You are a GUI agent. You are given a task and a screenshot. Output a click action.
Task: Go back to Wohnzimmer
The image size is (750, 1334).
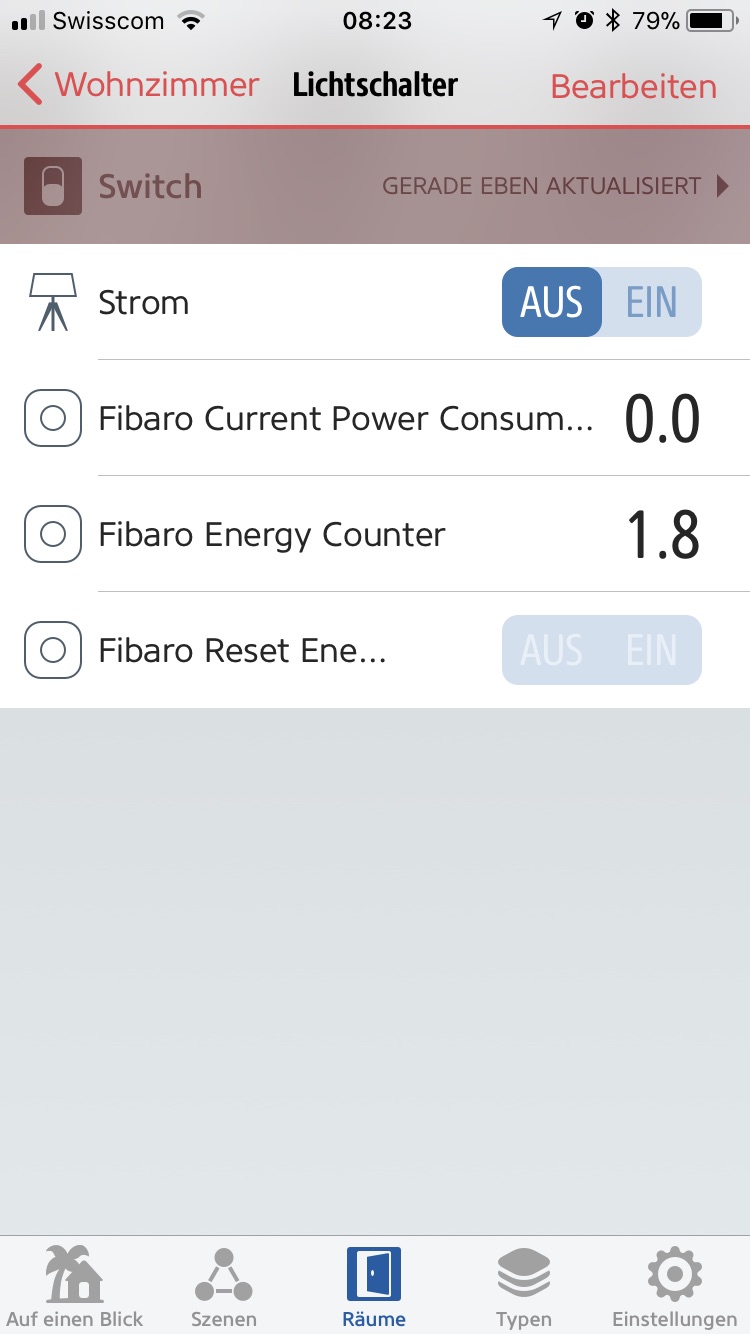click(140, 86)
